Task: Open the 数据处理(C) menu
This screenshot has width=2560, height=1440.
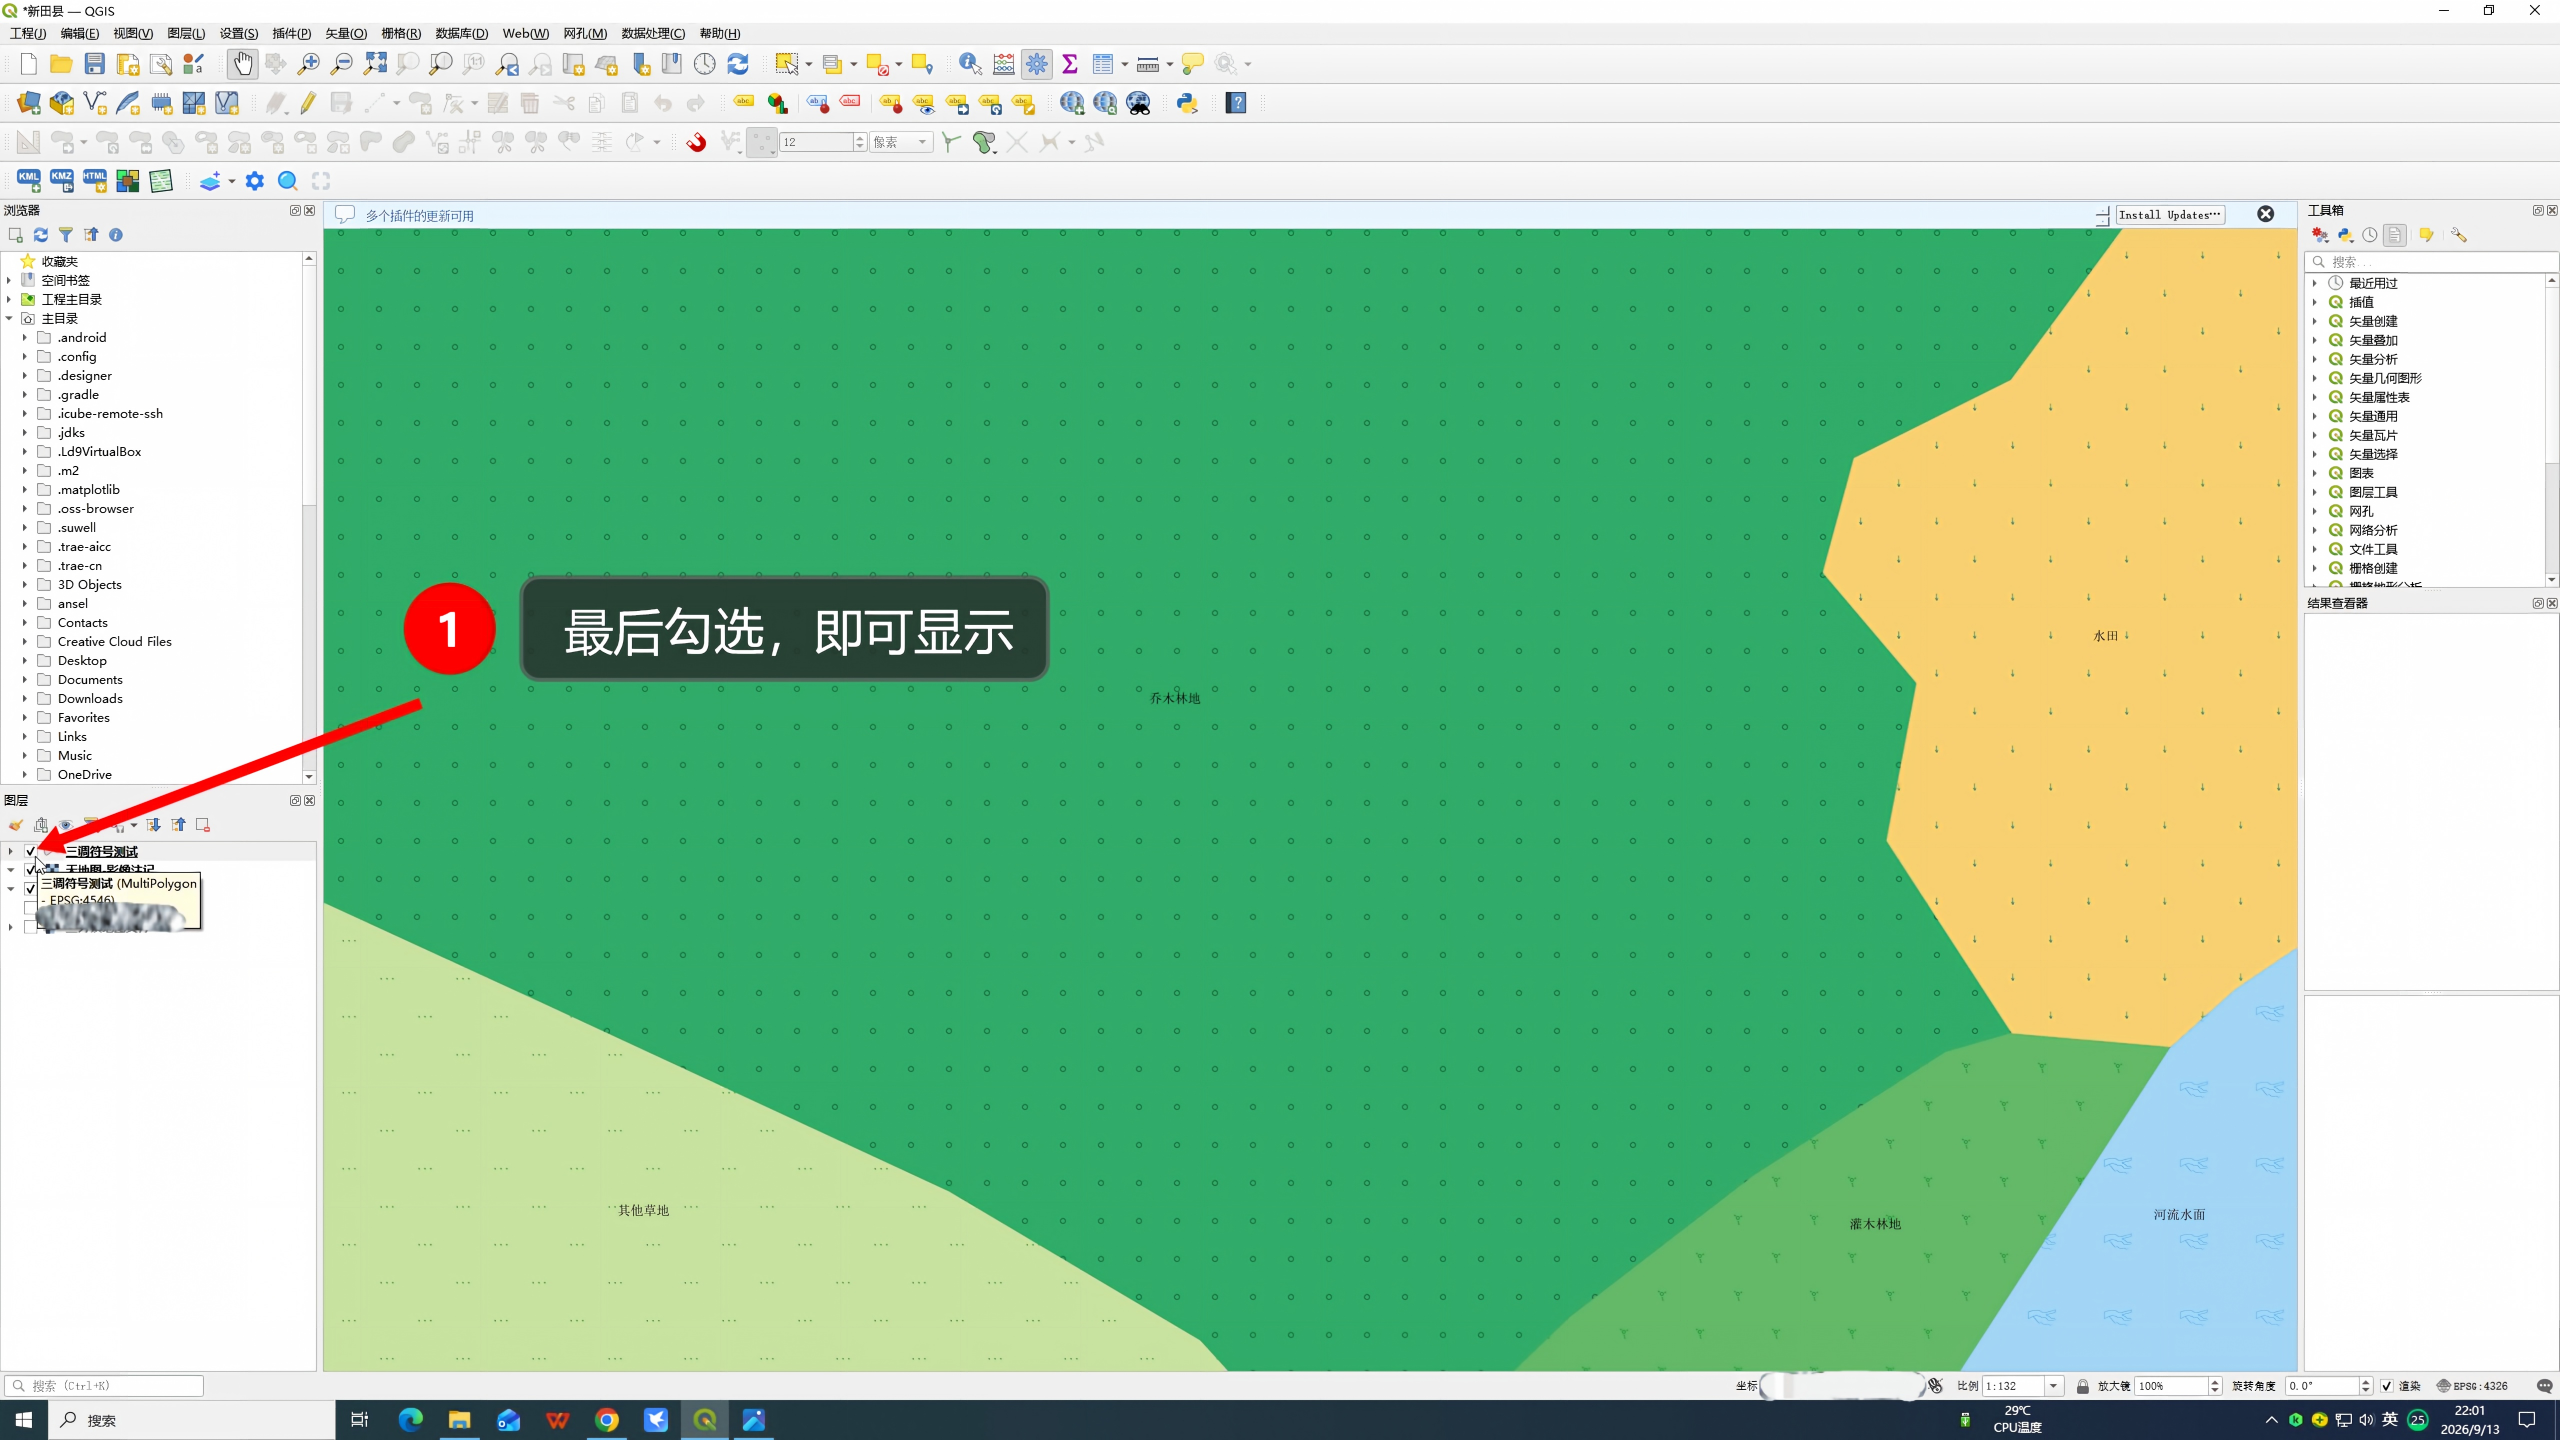Action: 653,33
